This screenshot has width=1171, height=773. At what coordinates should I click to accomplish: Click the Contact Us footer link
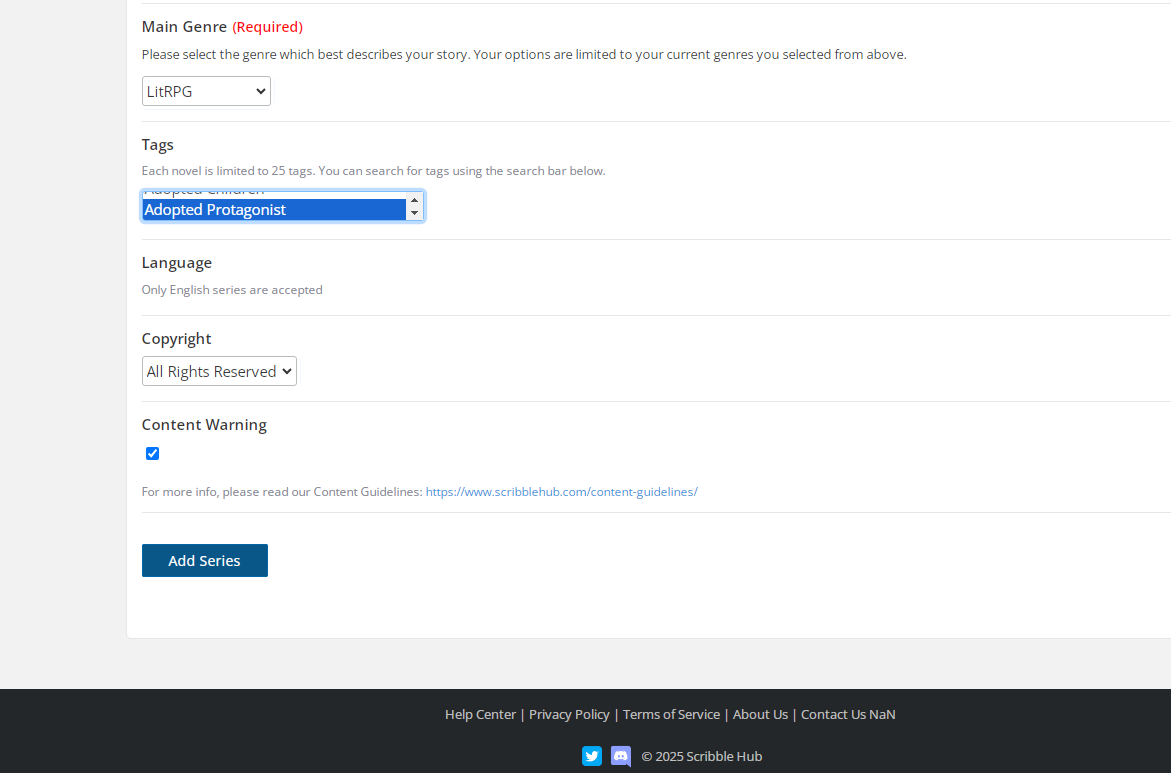pyautogui.click(x=833, y=714)
